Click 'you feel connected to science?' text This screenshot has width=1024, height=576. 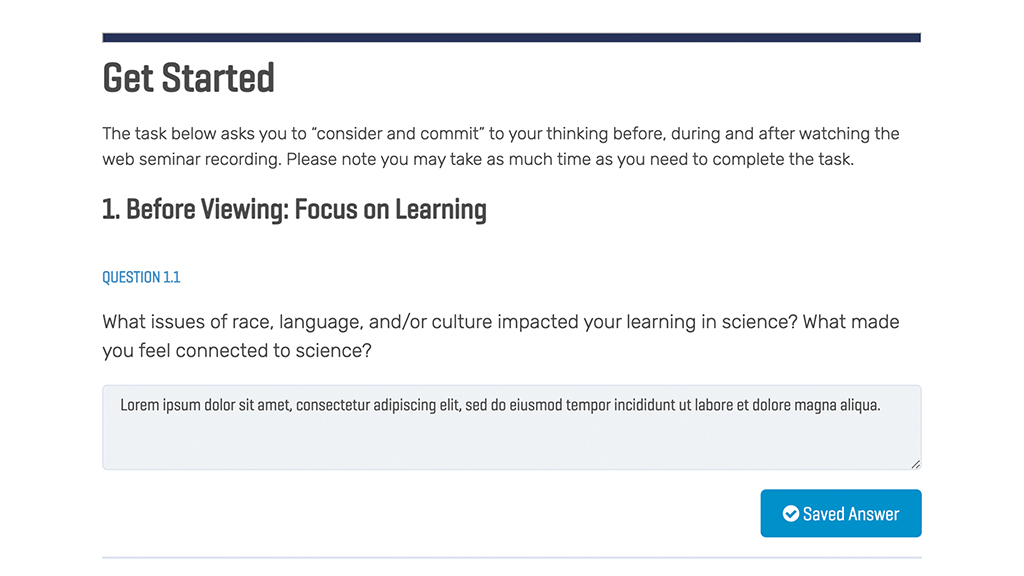click(x=236, y=351)
